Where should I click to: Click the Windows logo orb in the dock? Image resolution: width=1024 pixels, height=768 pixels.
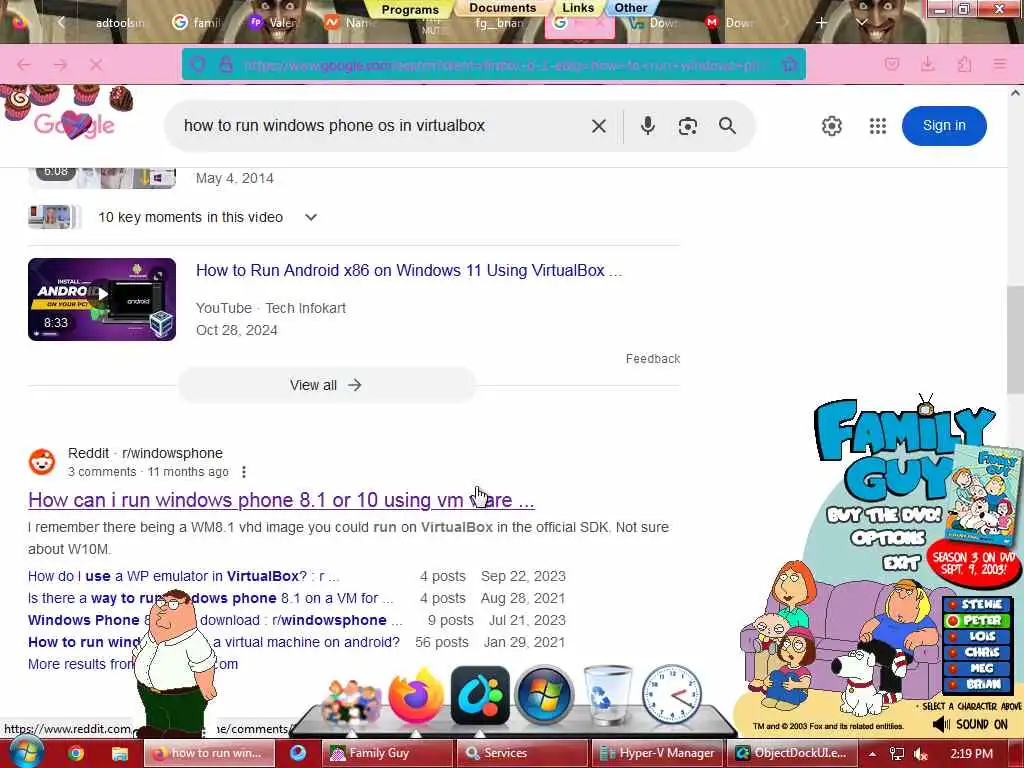point(544,695)
